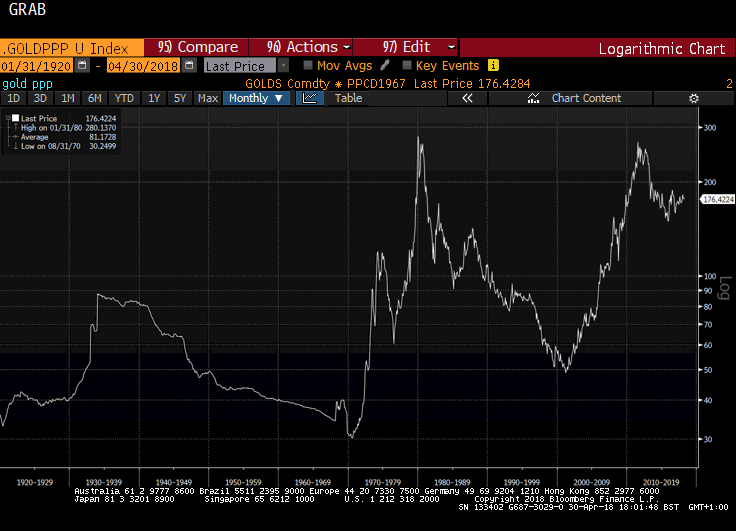This screenshot has width=736, height=531.
Task: Click the Mov Avgs pencil edit icon
Action: pos(385,65)
